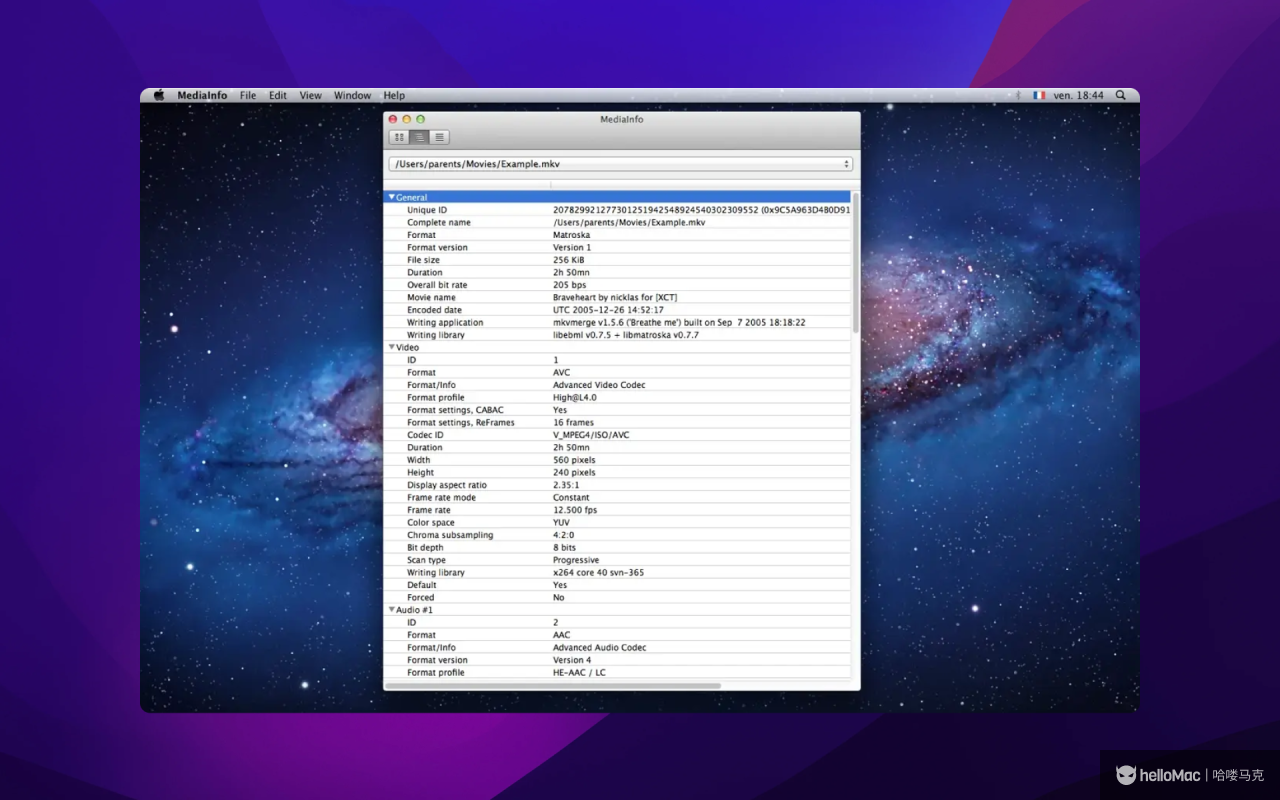Open the Example.mkv file path dropdown
Screen dimensions: 1280x800
(x=620, y=164)
